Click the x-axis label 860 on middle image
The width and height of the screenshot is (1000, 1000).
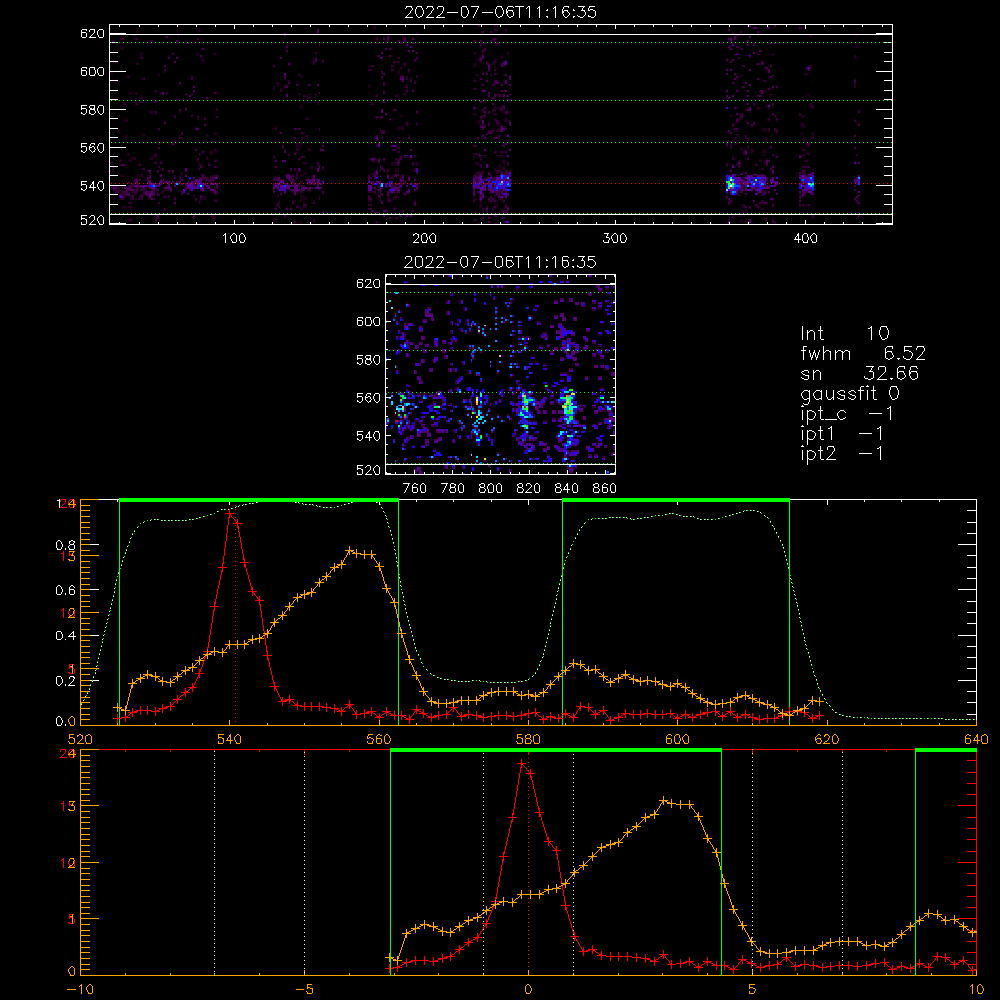605,489
